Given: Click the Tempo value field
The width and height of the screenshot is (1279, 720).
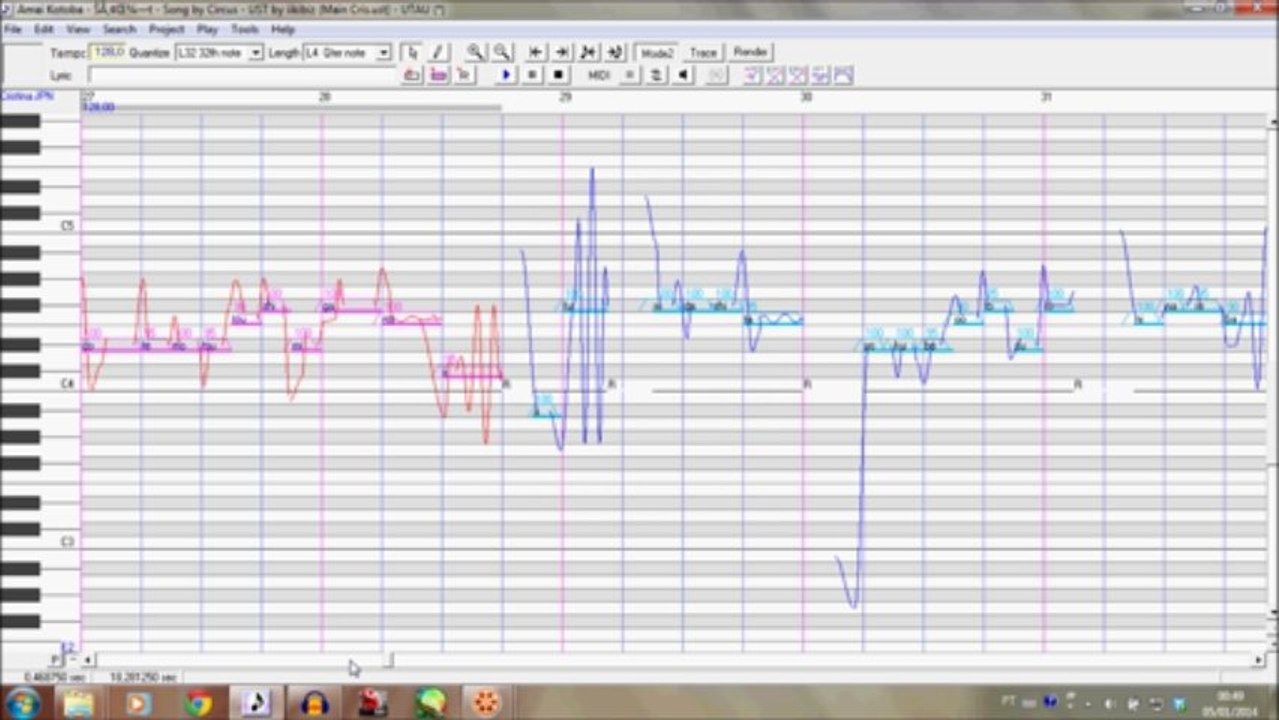Looking at the screenshot, I should tap(107, 52).
